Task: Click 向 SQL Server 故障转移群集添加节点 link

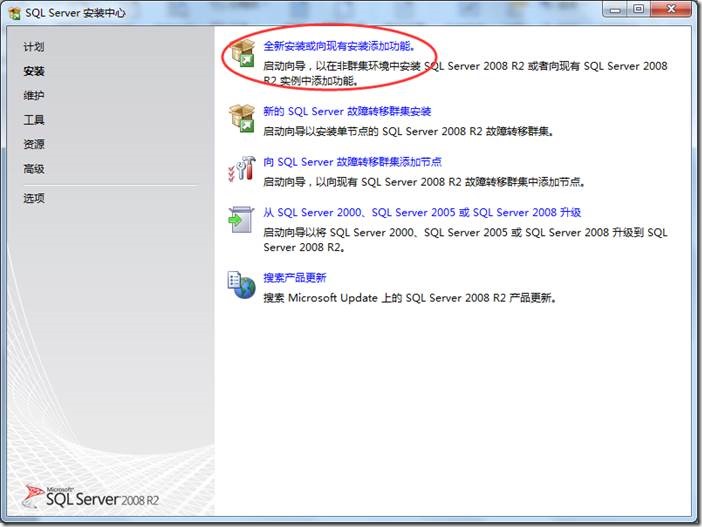Action: (x=353, y=162)
